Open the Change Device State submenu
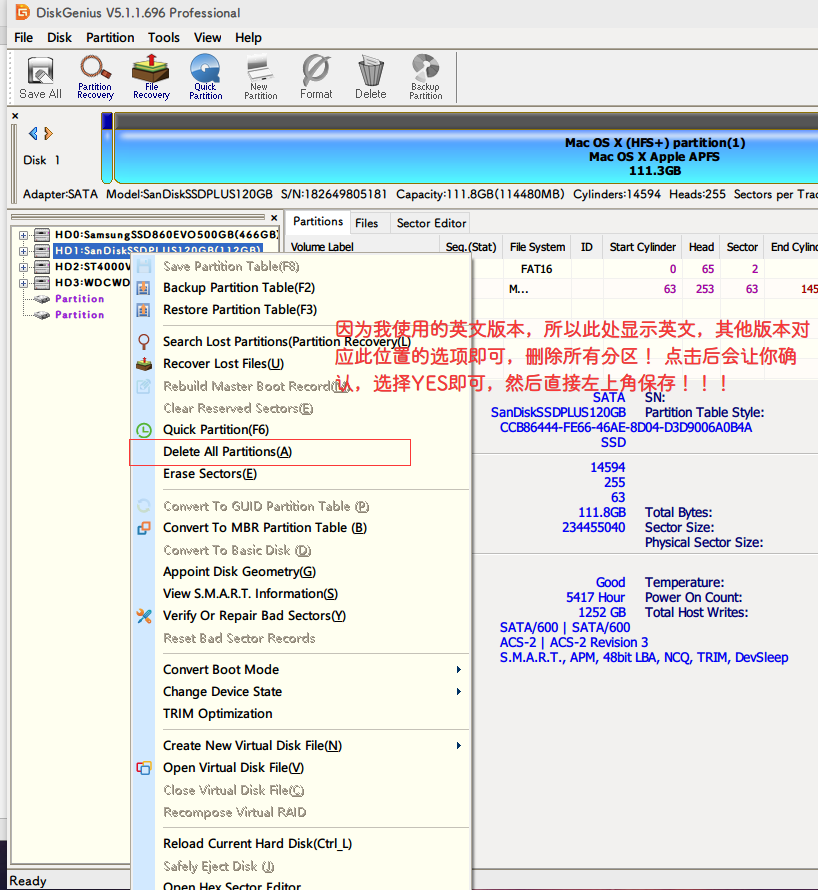This screenshot has height=890, width=818. (312, 692)
